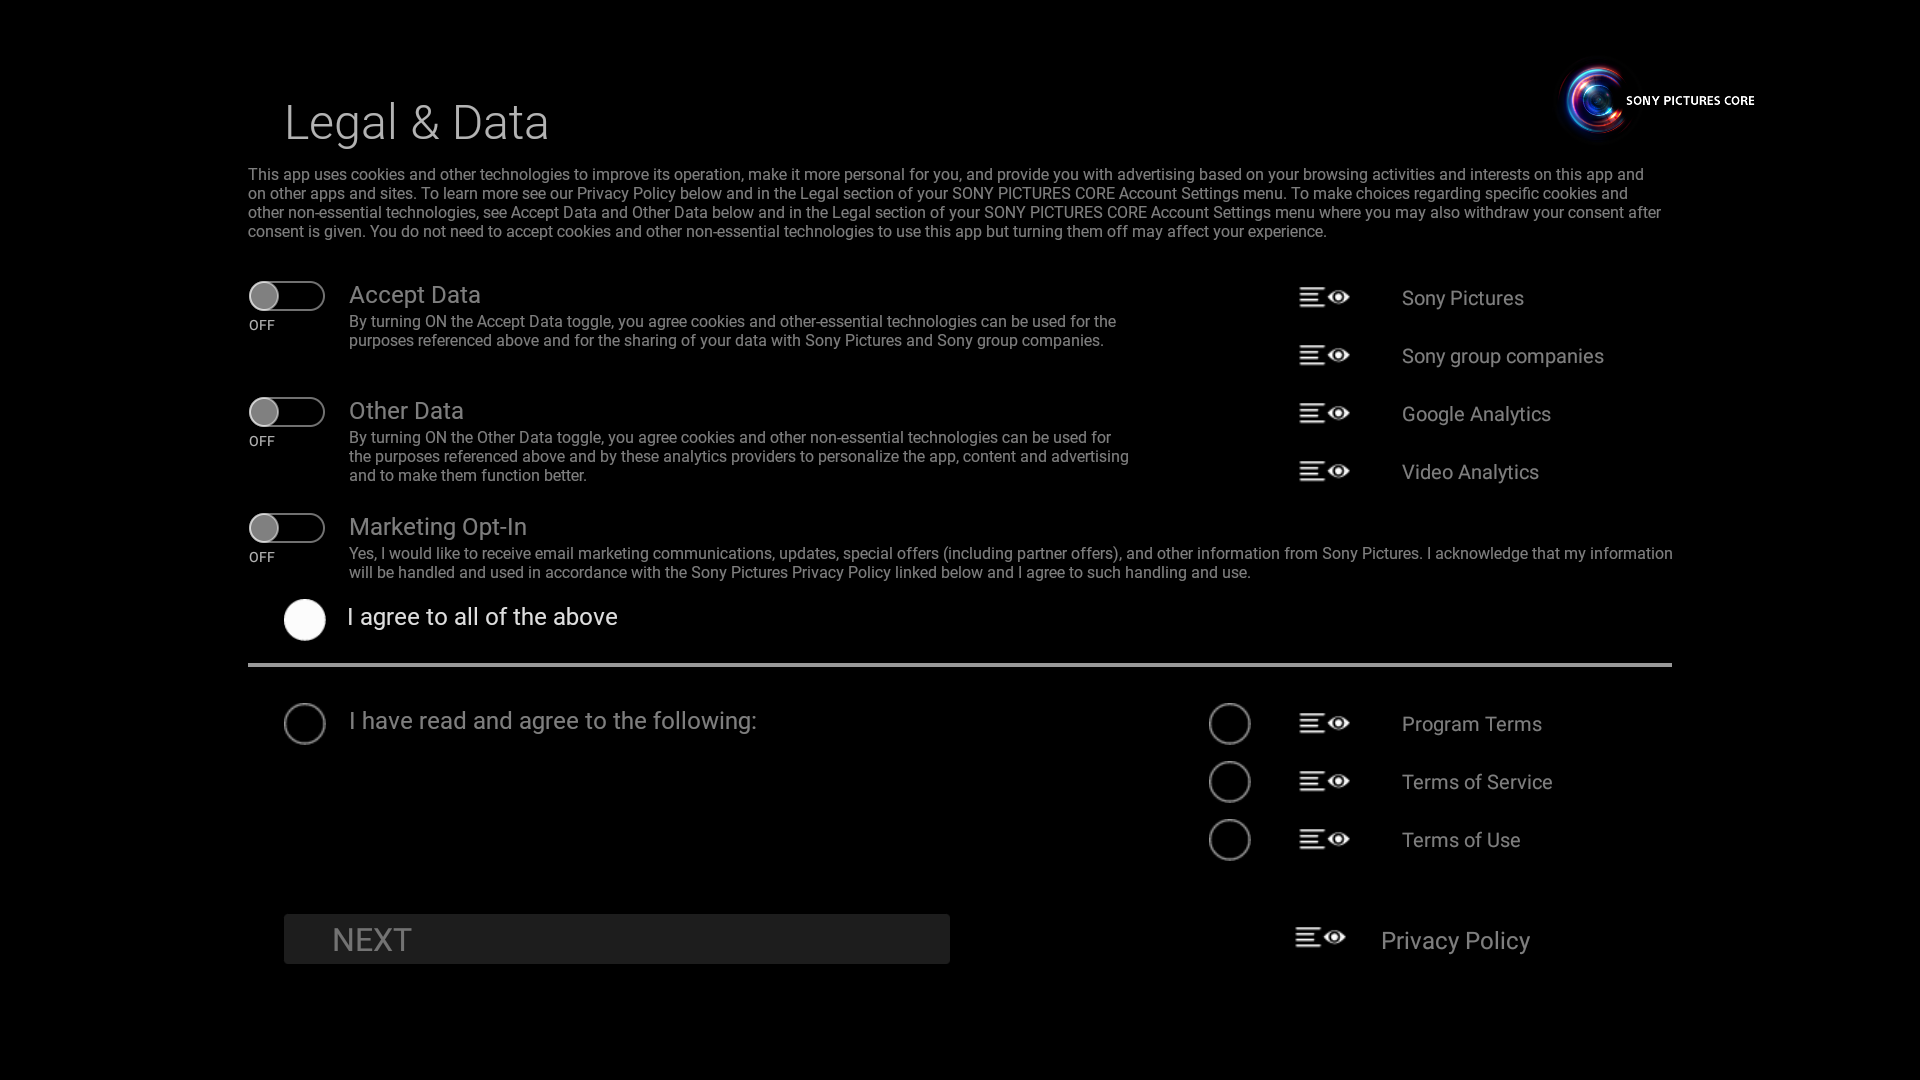Check 'I have read and agree to the following'
The height and width of the screenshot is (1080, 1920).
tap(305, 724)
